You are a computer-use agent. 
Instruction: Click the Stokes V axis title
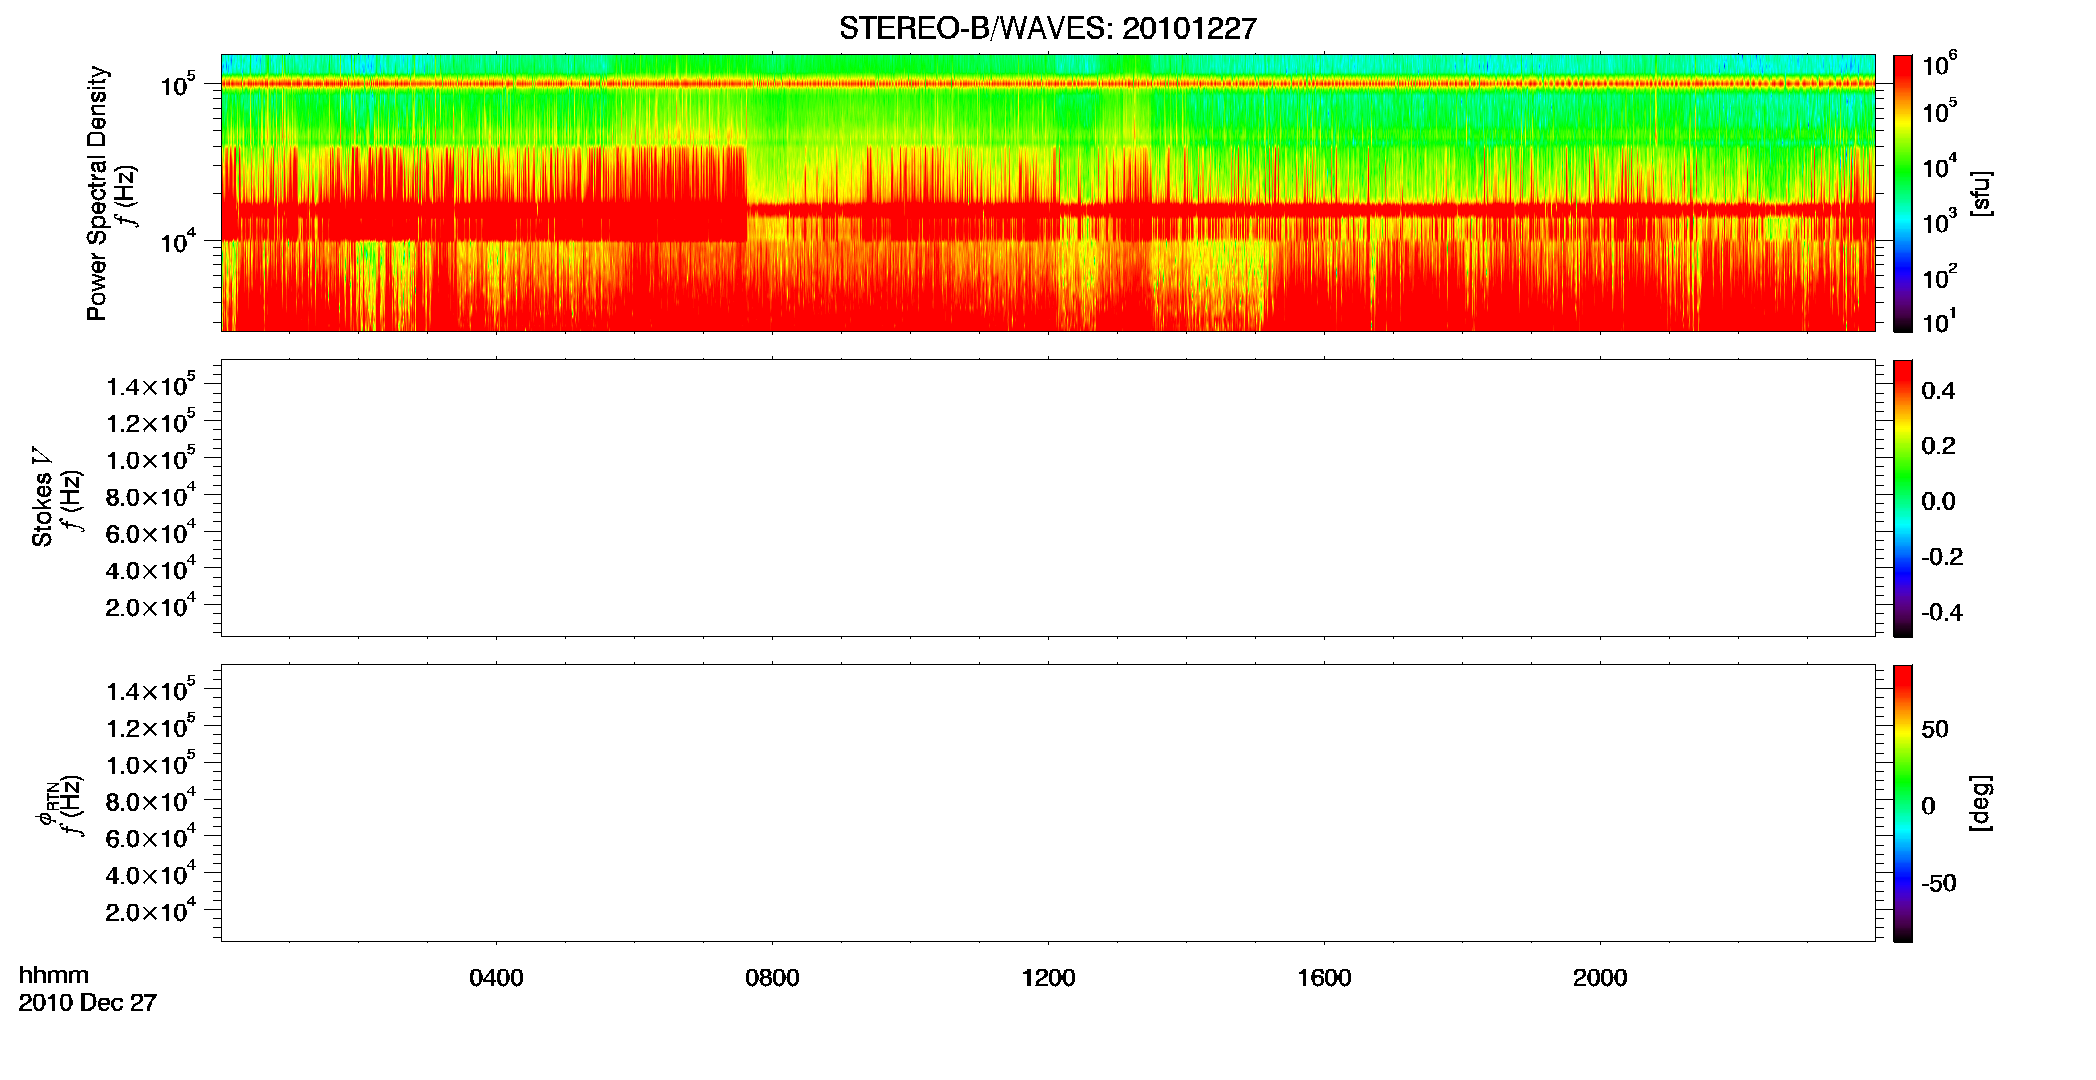42,498
